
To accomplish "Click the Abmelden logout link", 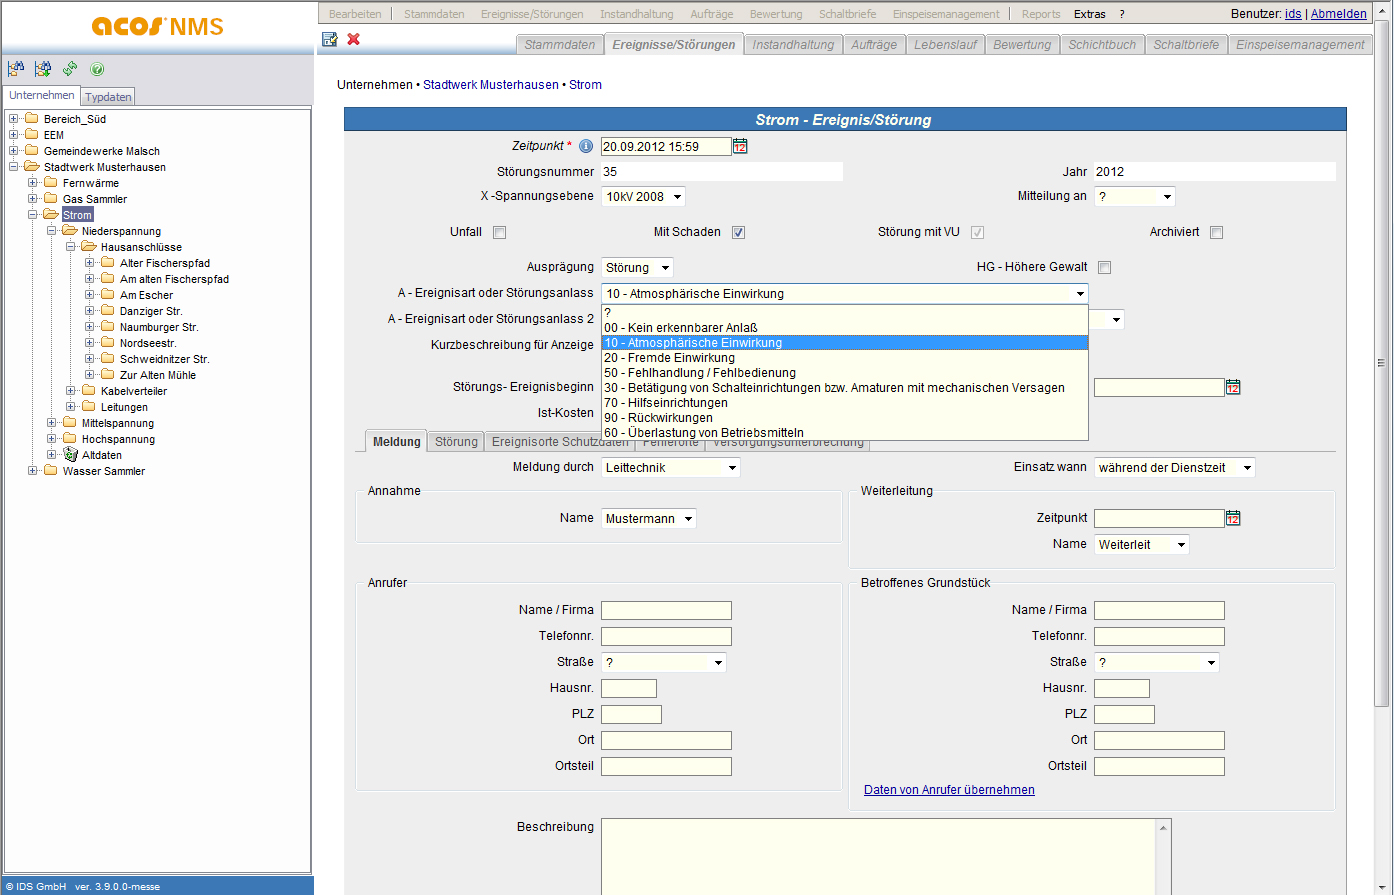I will click(x=1338, y=14).
